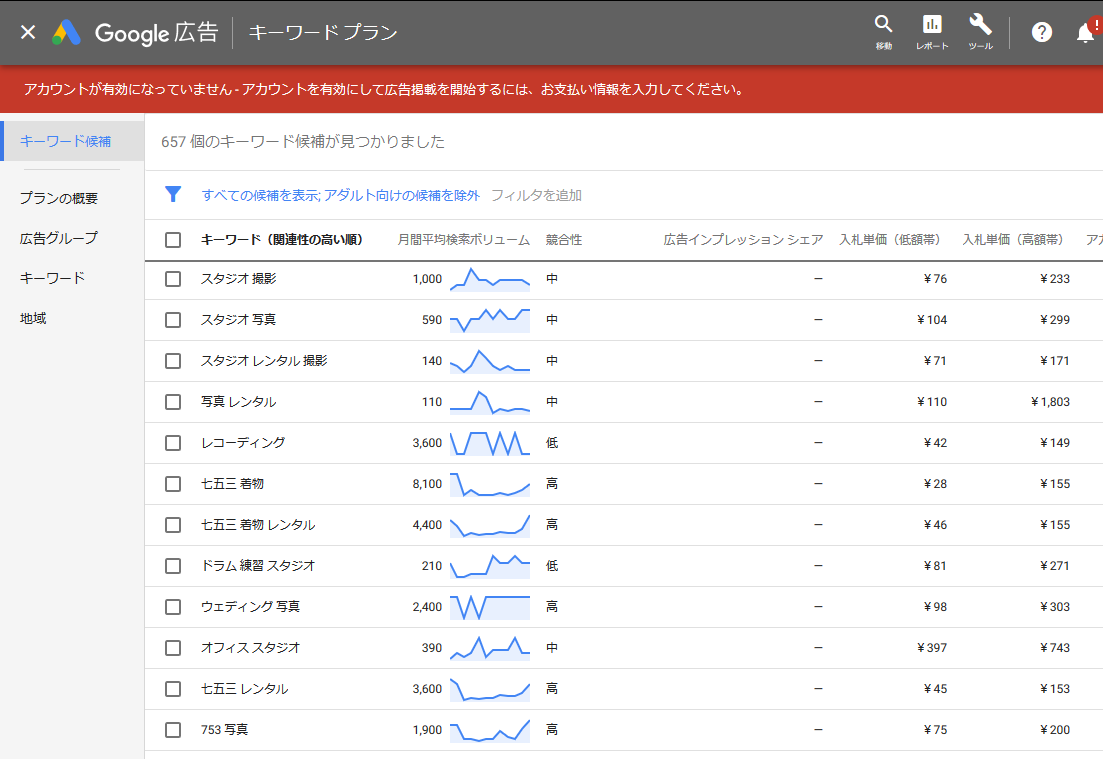Sort by 入札単価(高額帯) column header
Image resolution: width=1103 pixels, height=759 pixels.
[1013, 240]
